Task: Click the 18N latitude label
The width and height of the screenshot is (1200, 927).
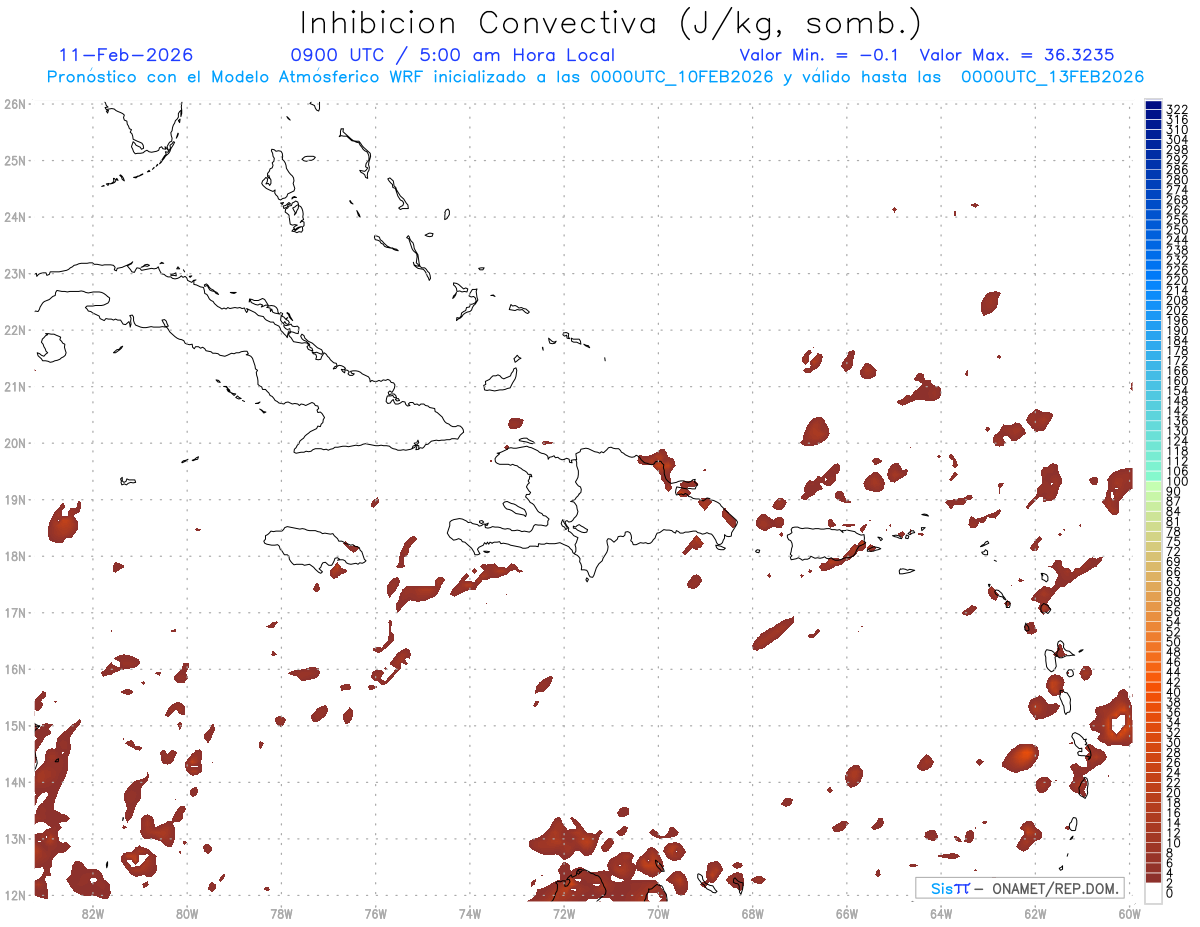Action: coord(15,555)
